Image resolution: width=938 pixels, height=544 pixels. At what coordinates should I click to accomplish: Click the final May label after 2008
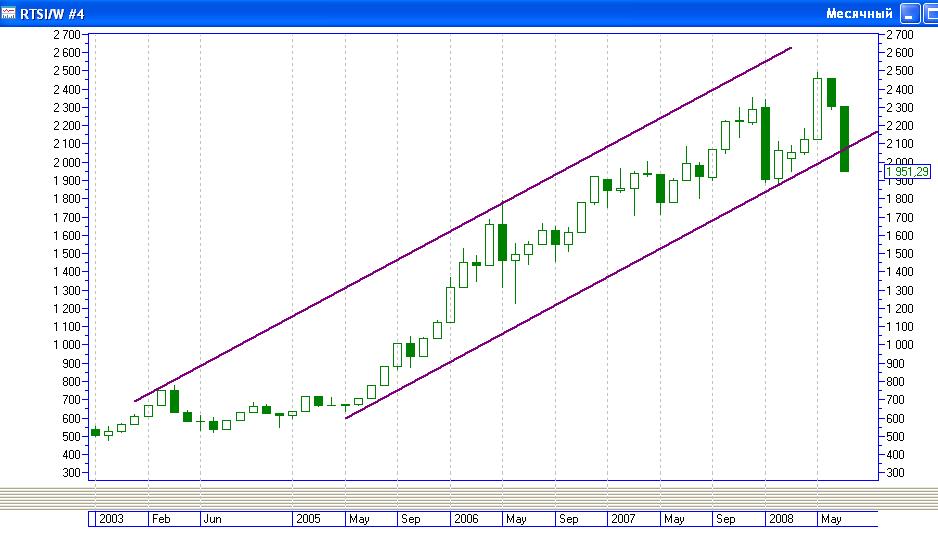[x=831, y=519]
